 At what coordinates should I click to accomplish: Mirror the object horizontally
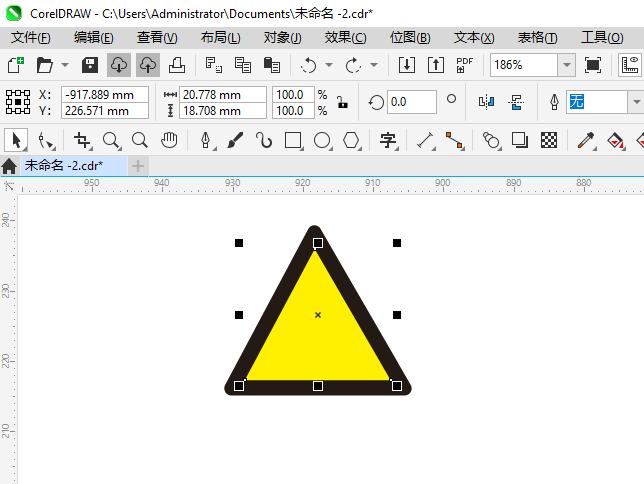coord(487,102)
